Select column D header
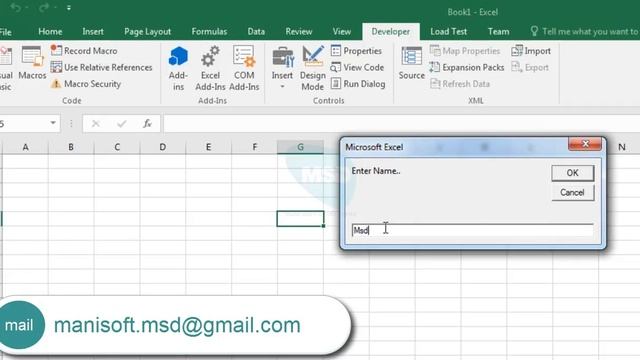 (x=162, y=147)
